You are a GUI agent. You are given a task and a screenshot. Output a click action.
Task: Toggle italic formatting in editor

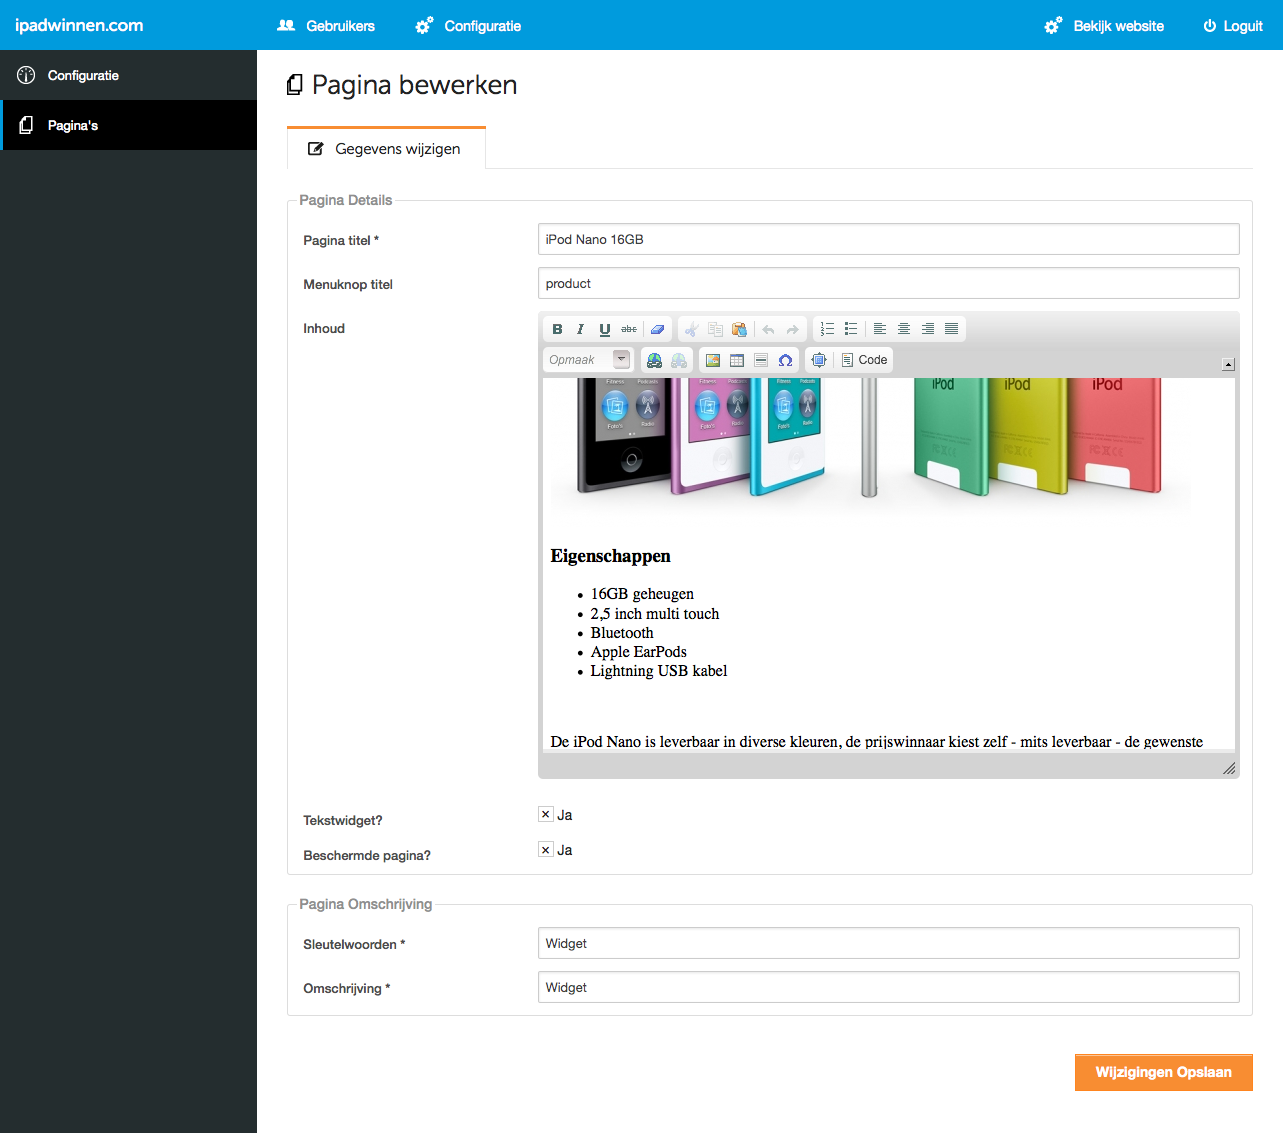tap(580, 329)
